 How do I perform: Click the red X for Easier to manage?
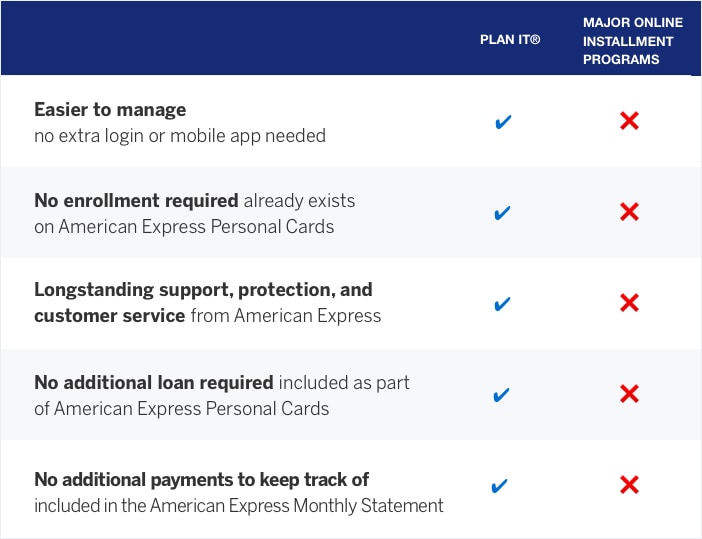coord(629,122)
